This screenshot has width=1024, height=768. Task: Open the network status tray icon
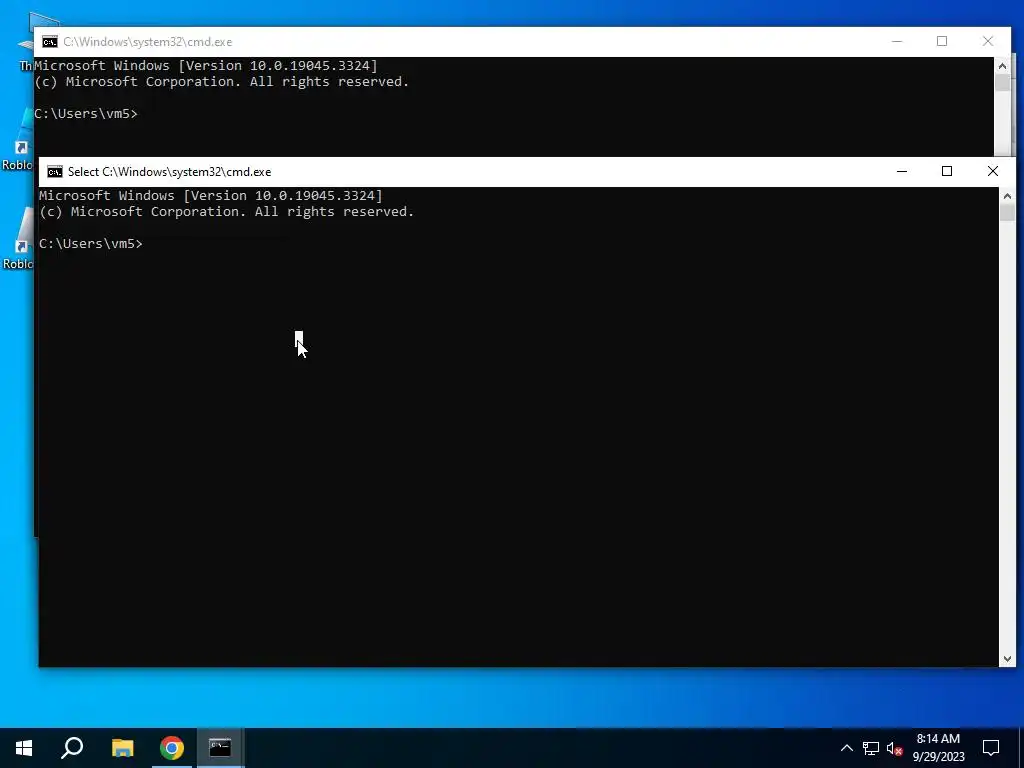coord(871,748)
